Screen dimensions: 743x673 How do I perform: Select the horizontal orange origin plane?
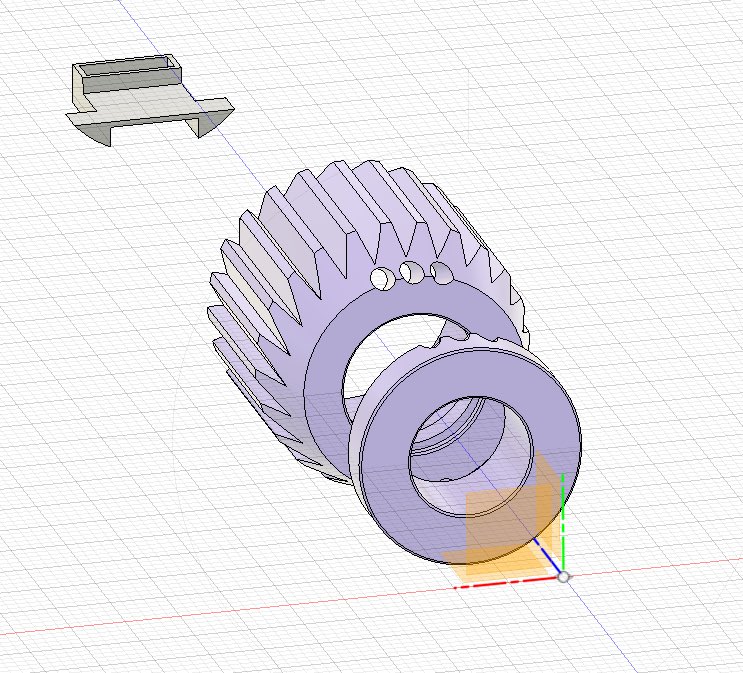click(498, 563)
